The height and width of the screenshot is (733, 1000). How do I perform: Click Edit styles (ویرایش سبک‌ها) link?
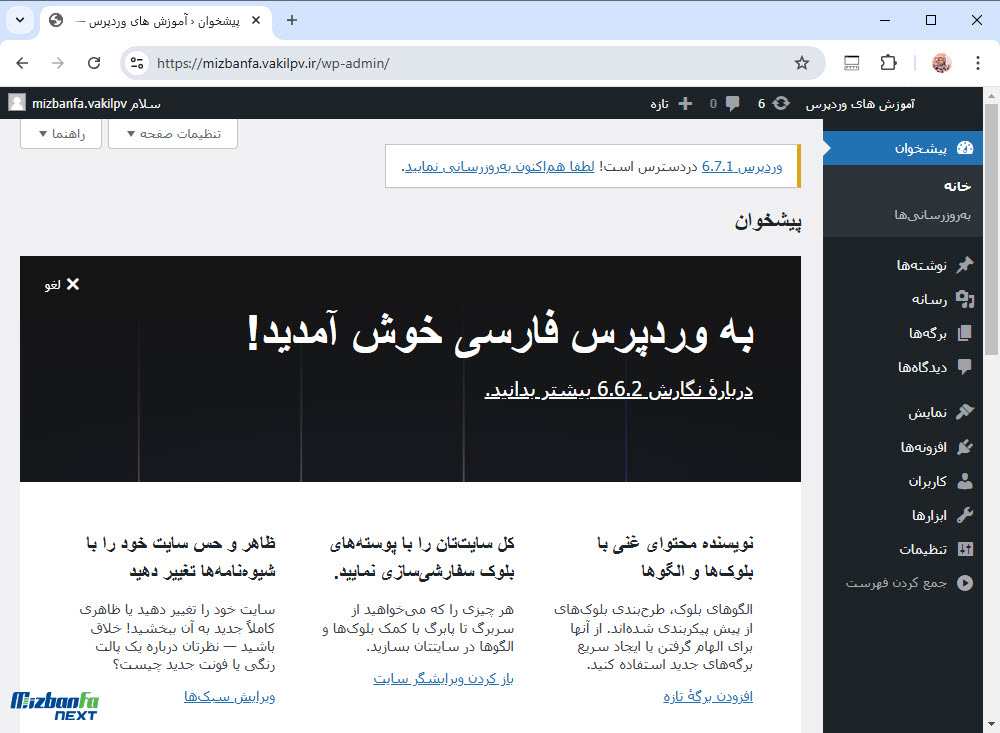tap(230, 696)
